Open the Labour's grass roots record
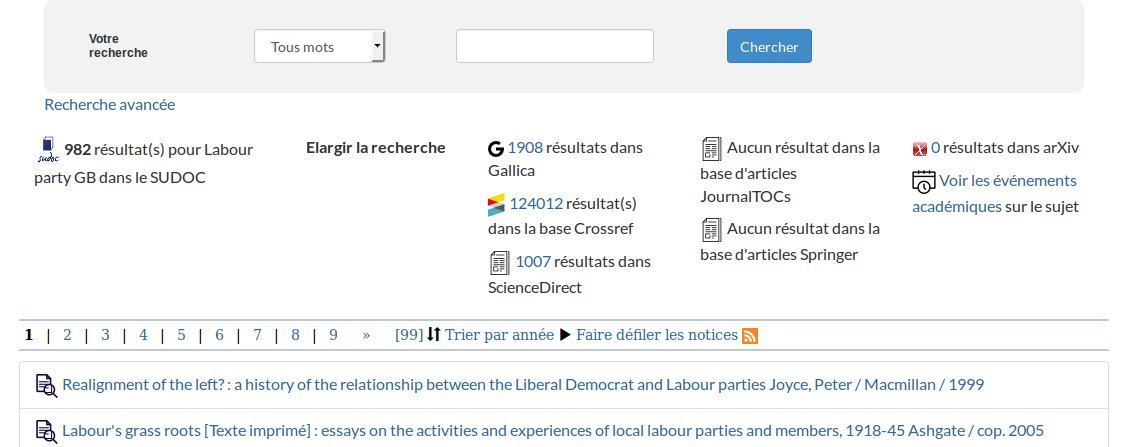 pyautogui.click(x=553, y=431)
